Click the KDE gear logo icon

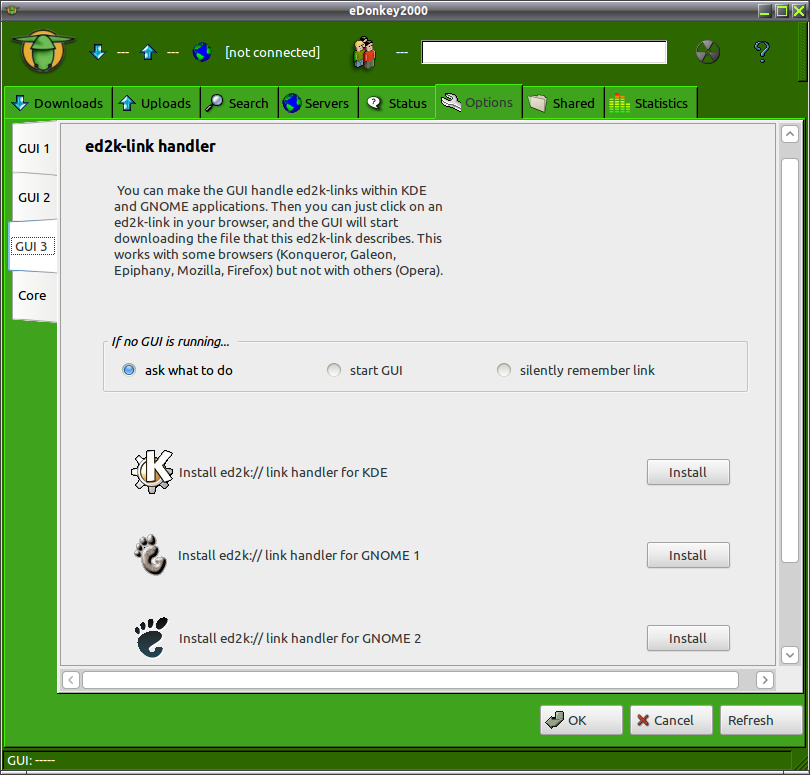click(x=152, y=471)
